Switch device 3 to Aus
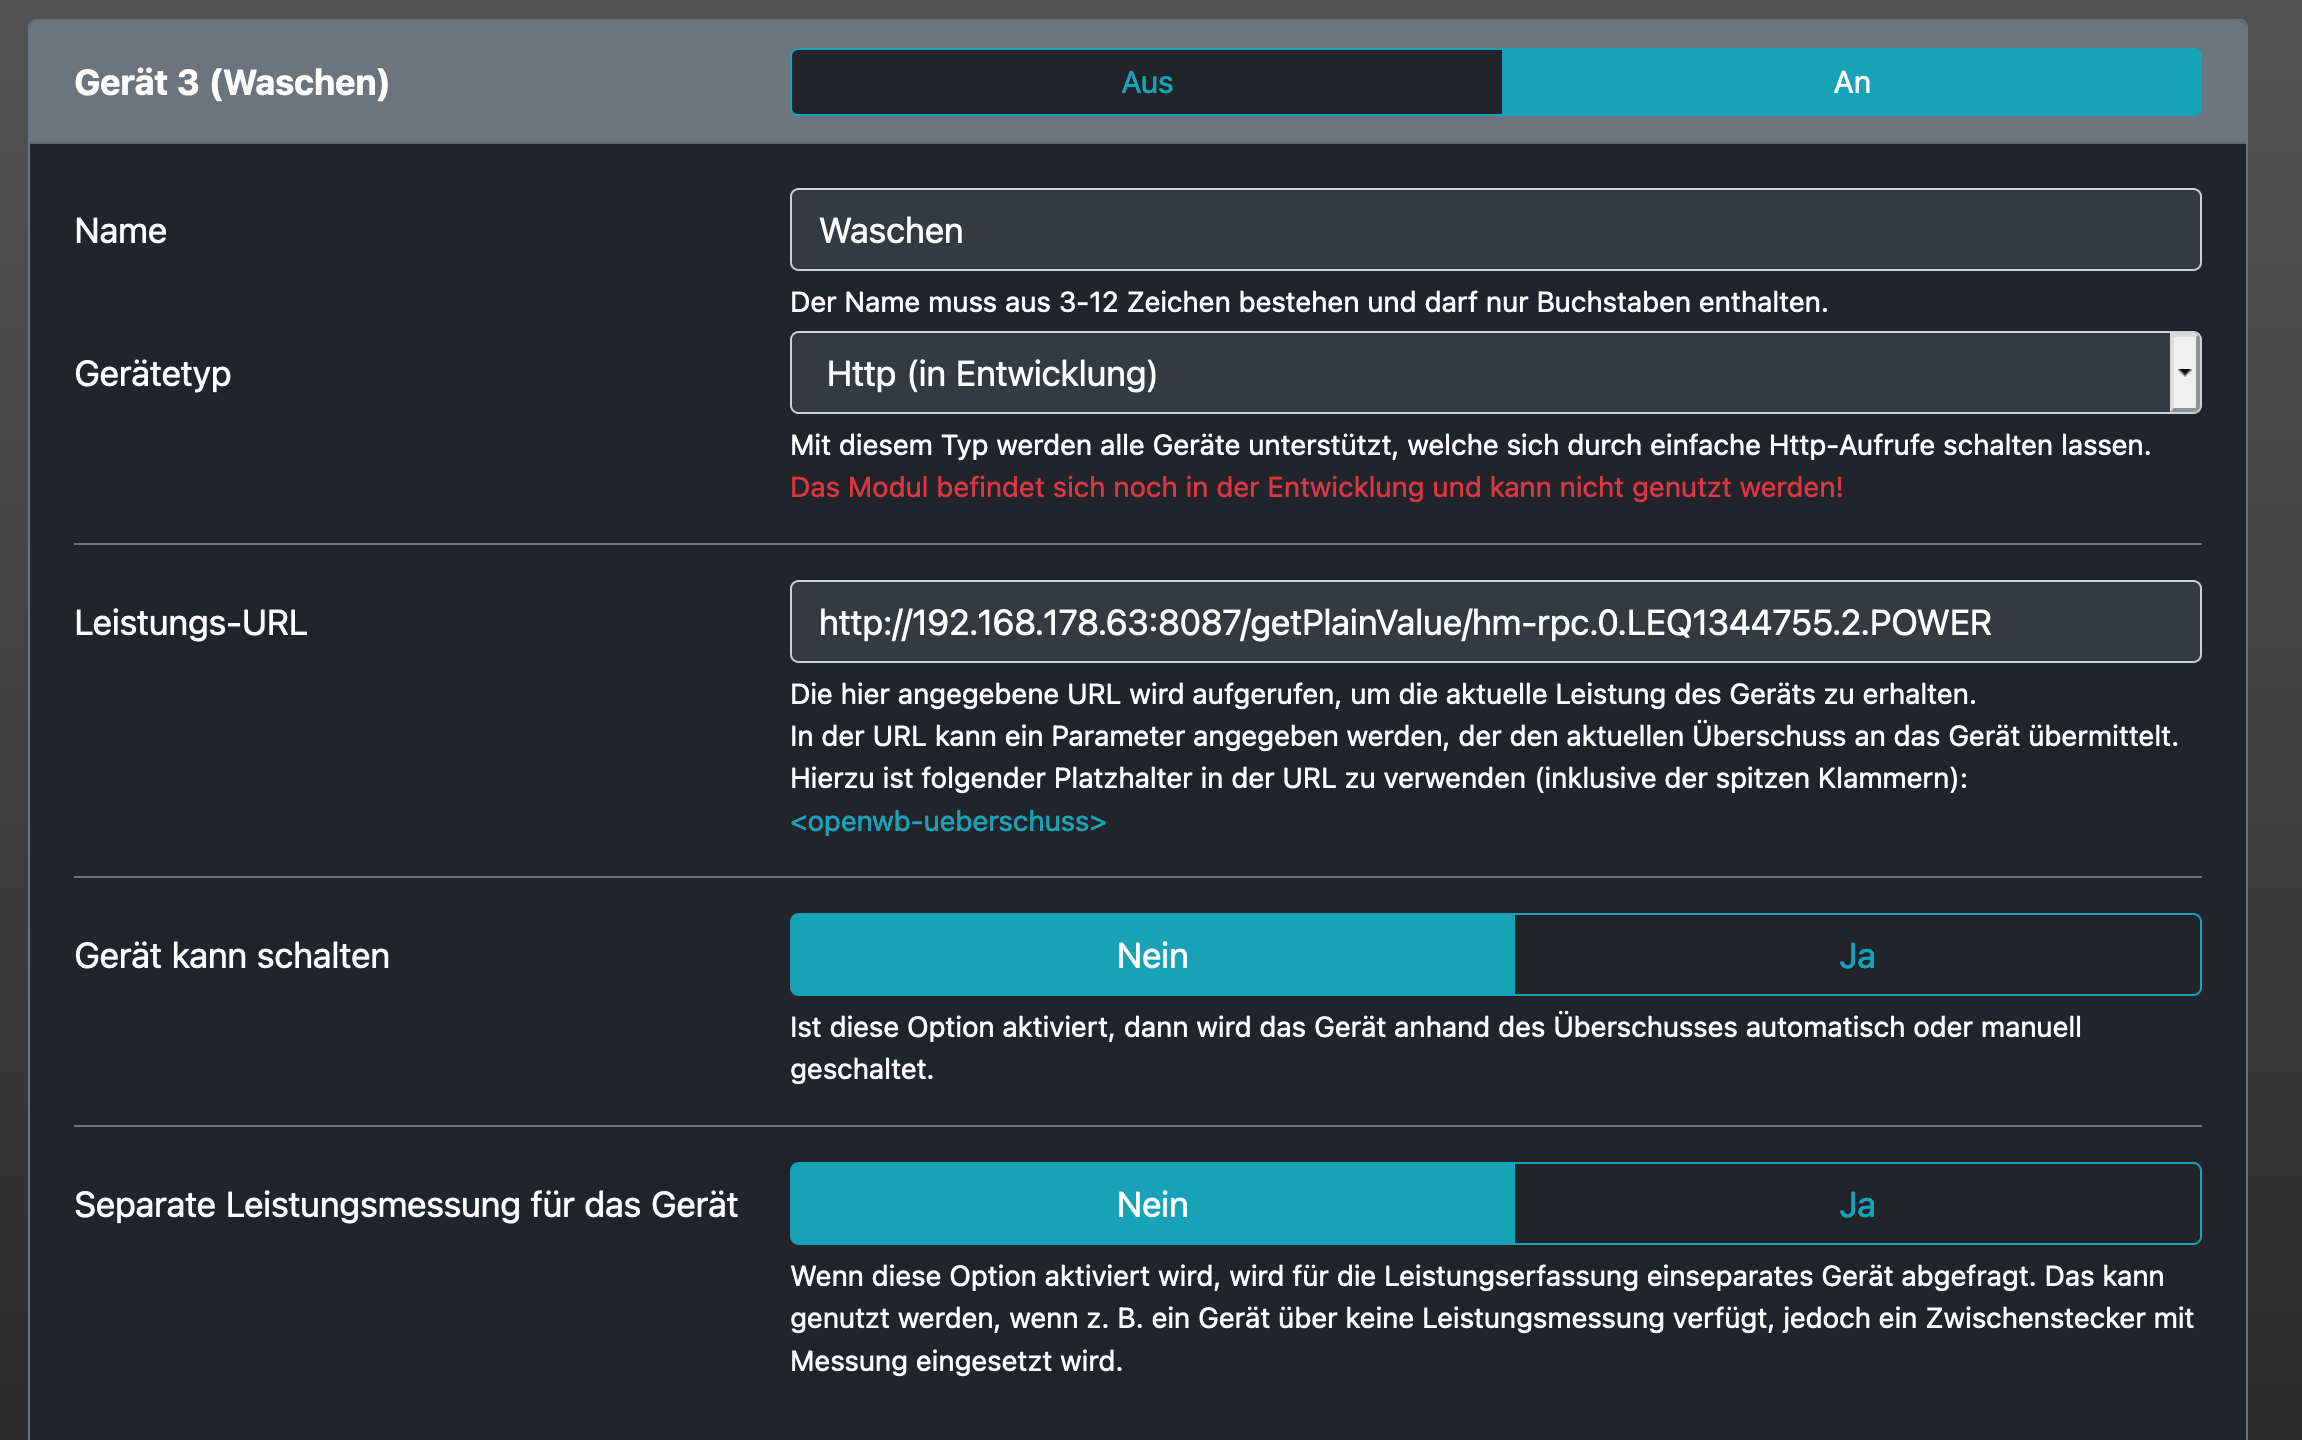The height and width of the screenshot is (1440, 2302). (x=1146, y=82)
